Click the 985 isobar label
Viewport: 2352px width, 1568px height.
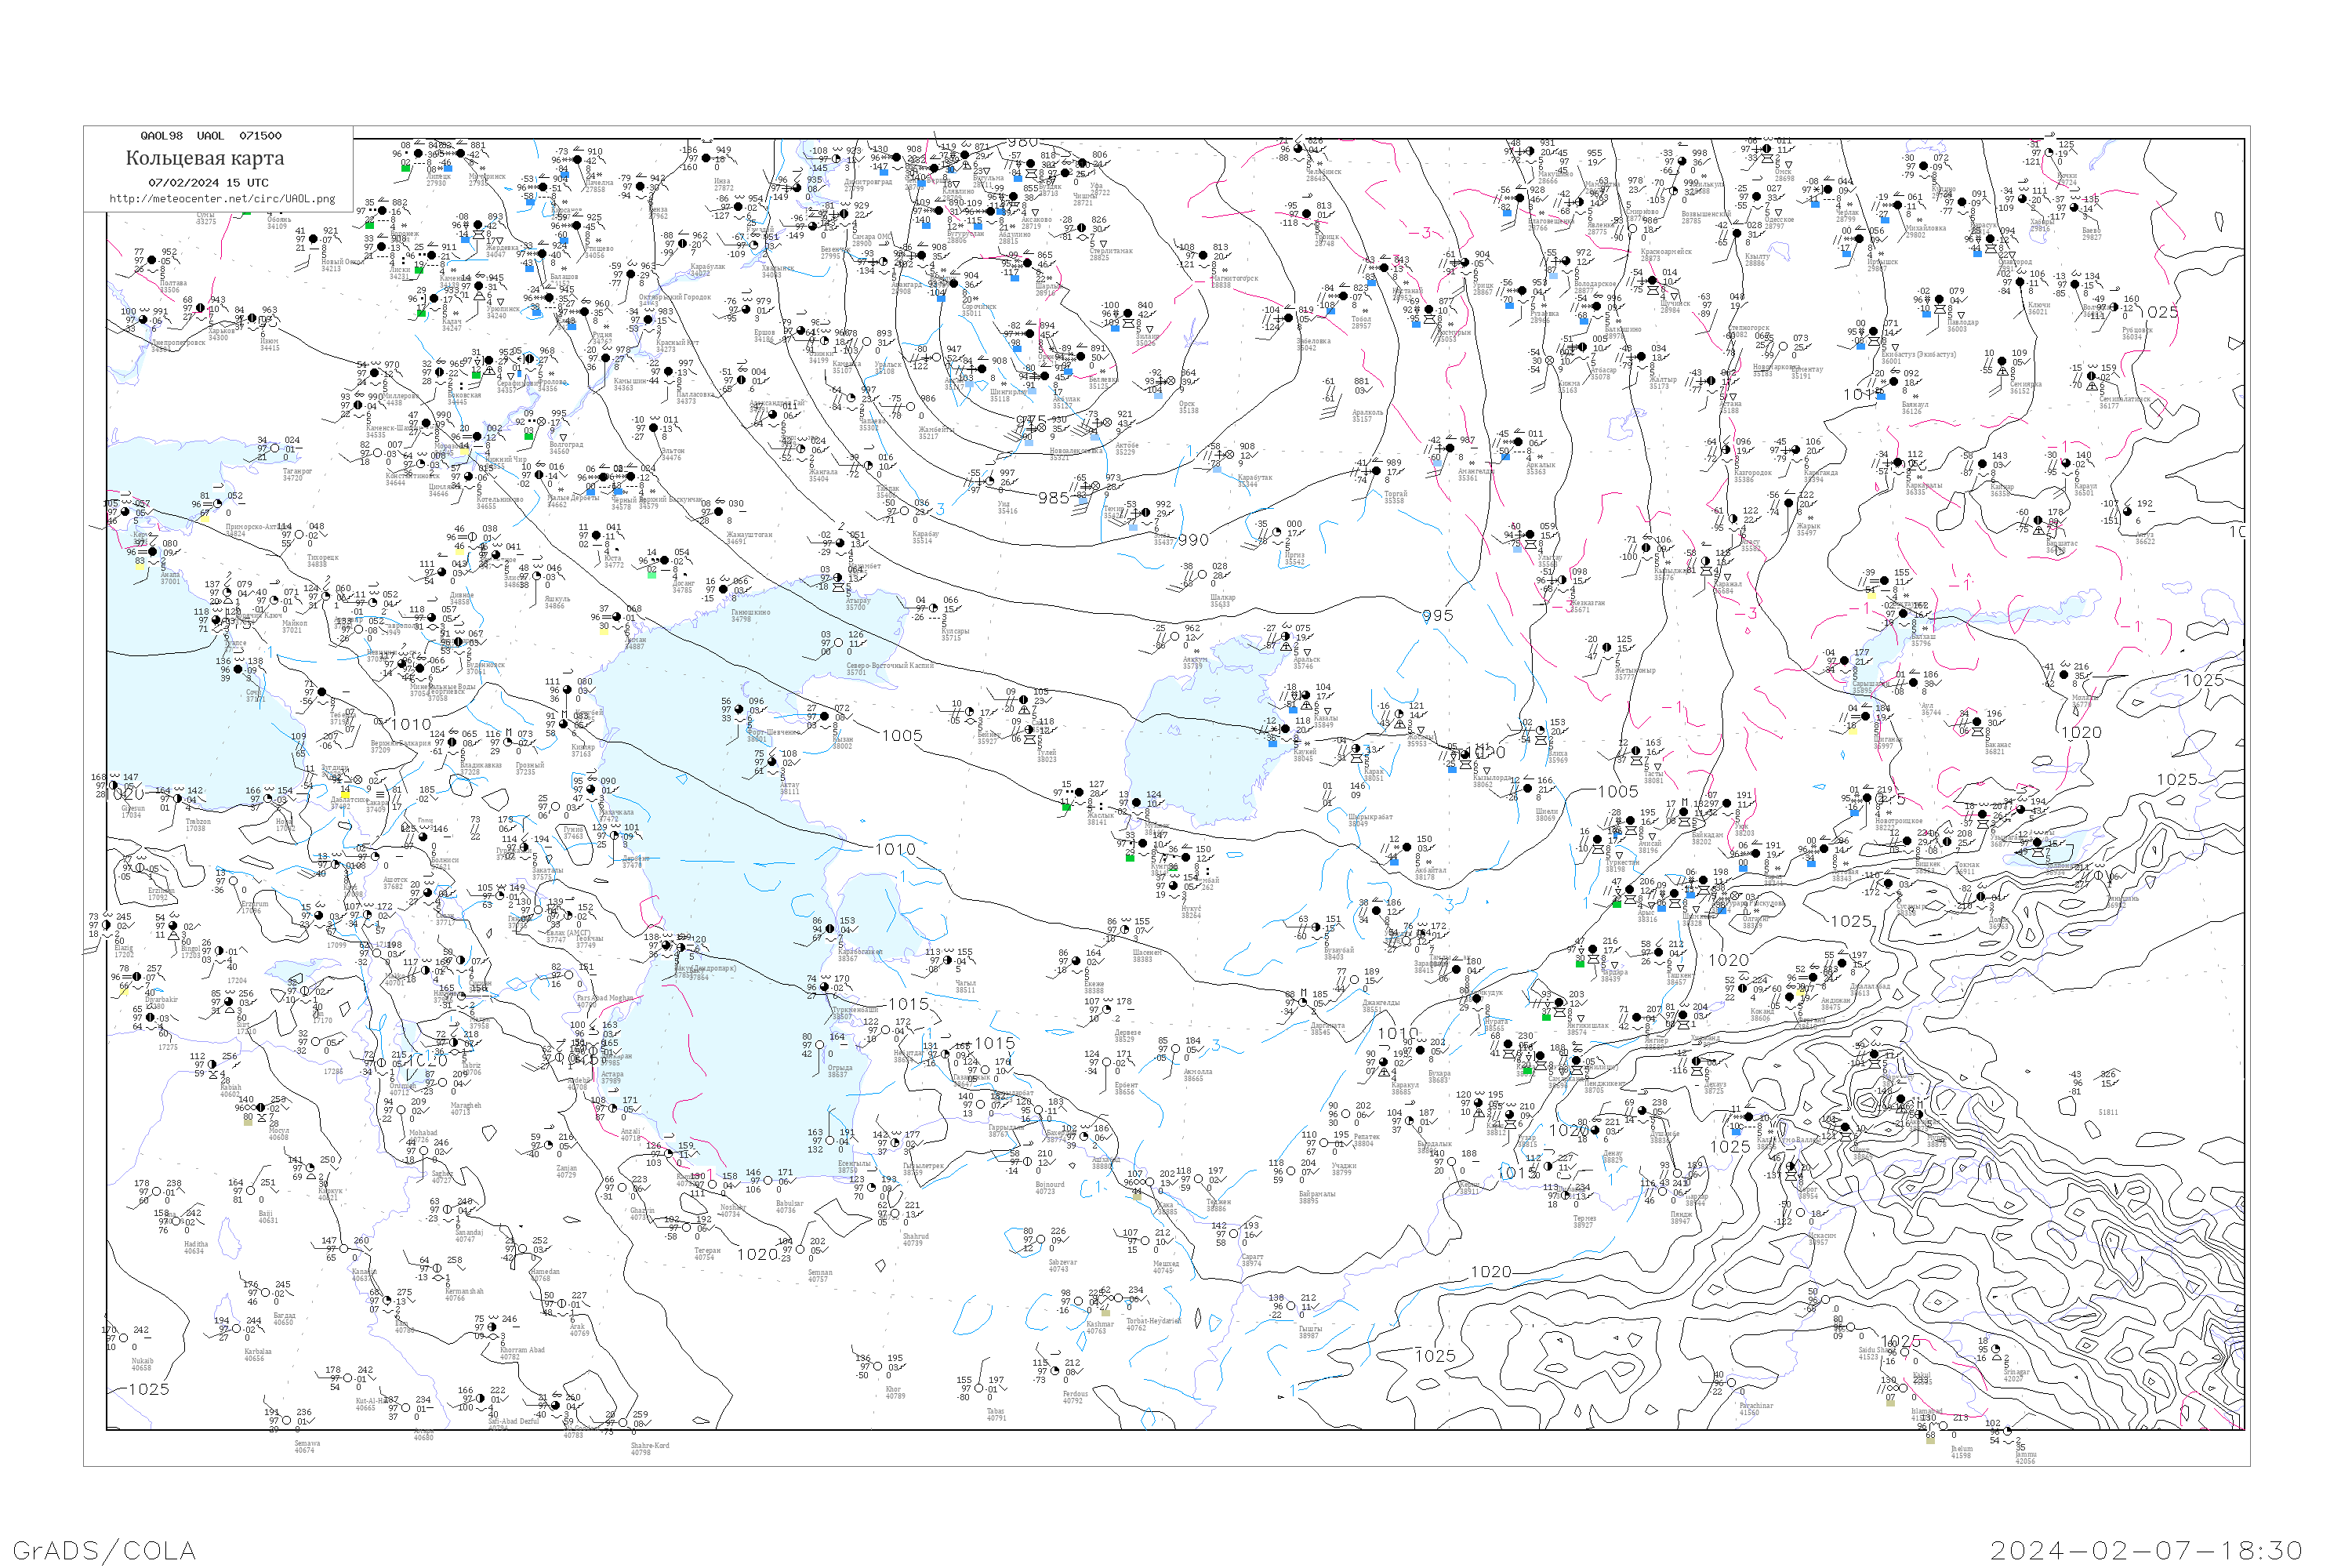[1054, 498]
